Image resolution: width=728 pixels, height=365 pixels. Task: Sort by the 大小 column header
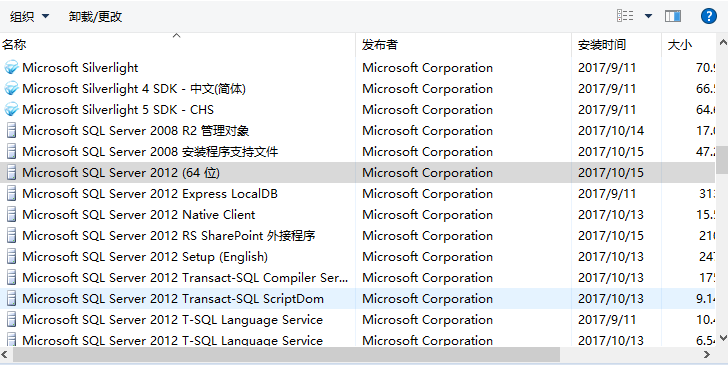pos(688,45)
